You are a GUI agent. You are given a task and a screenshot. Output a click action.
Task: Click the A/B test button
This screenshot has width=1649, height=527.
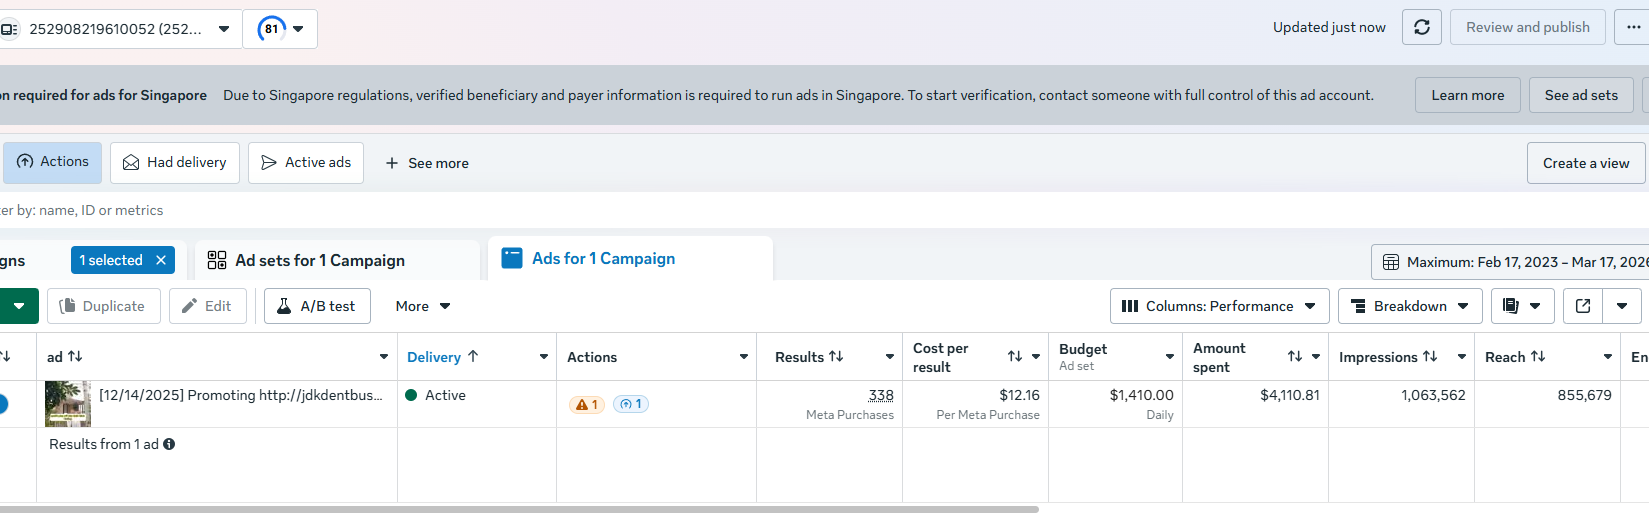click(317, 306)
